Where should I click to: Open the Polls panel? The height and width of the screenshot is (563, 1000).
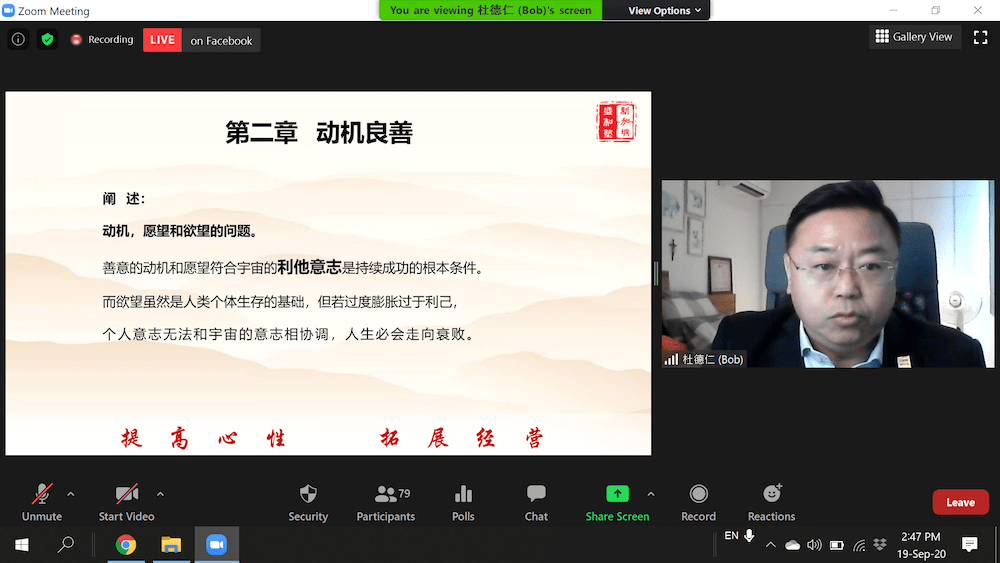[463, 502]
